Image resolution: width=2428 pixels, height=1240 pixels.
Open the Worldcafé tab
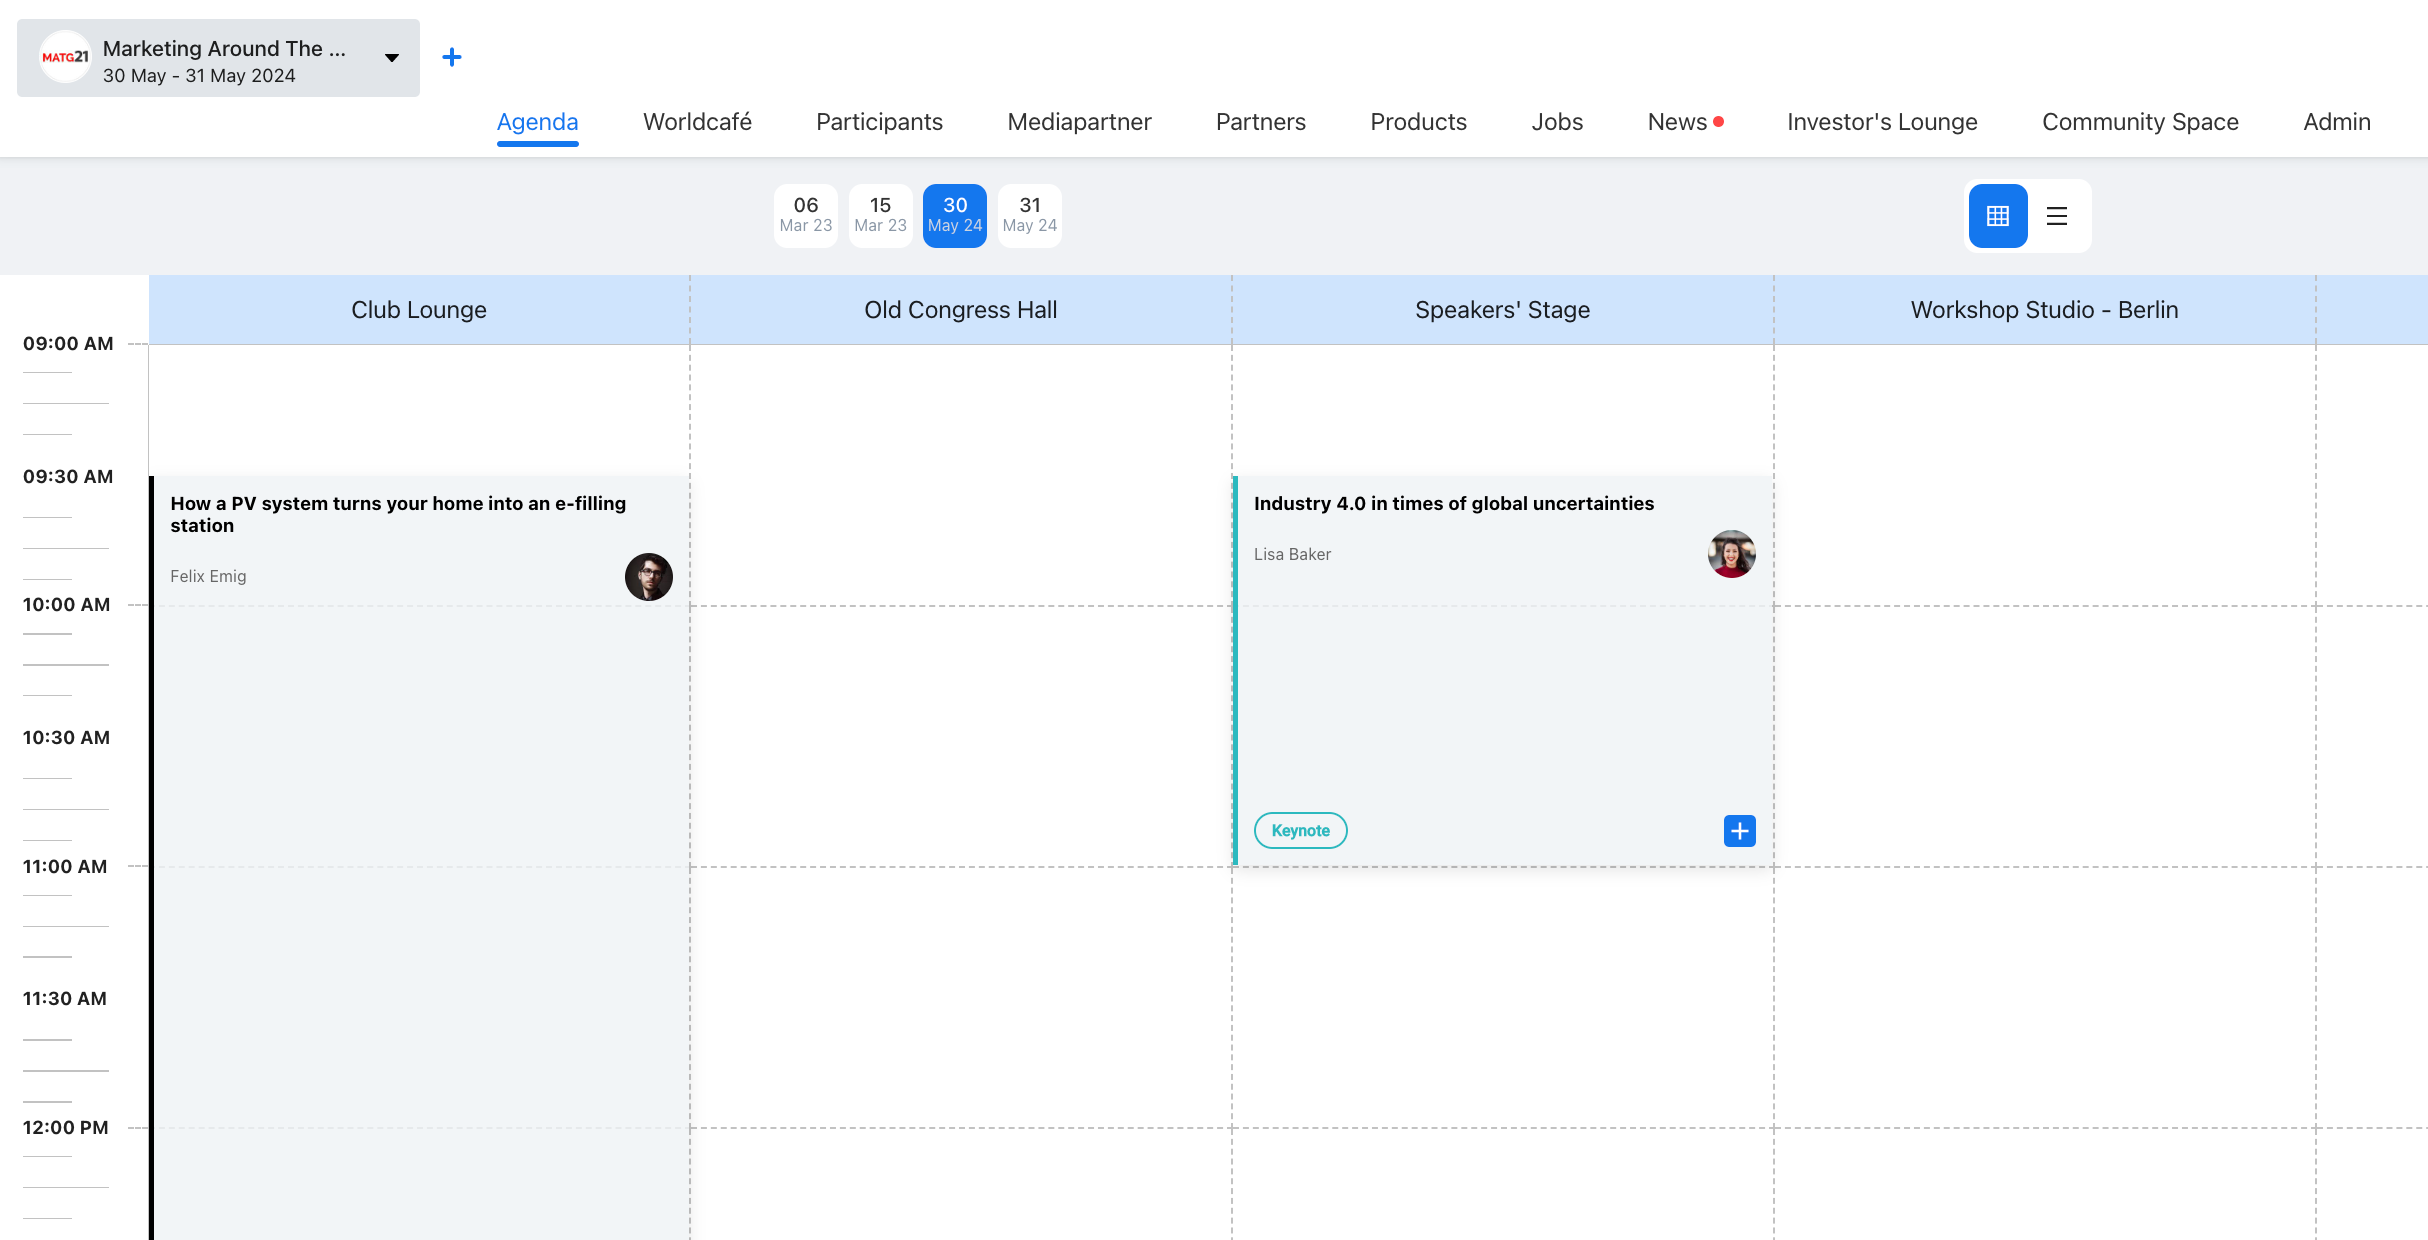point(697,122)
